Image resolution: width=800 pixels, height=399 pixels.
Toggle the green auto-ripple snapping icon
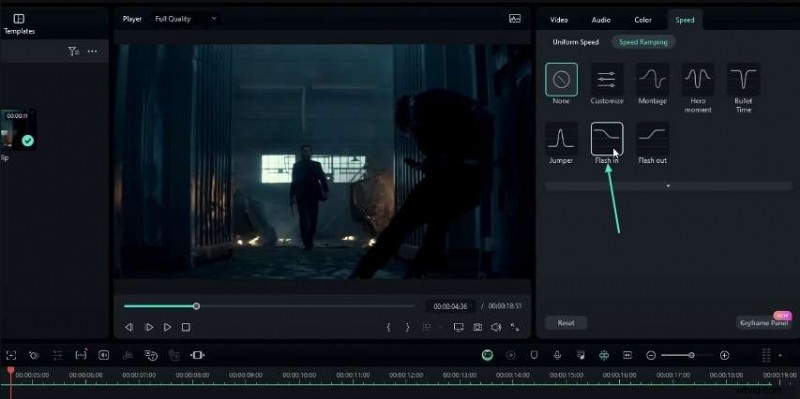click(x=604, y=355)
